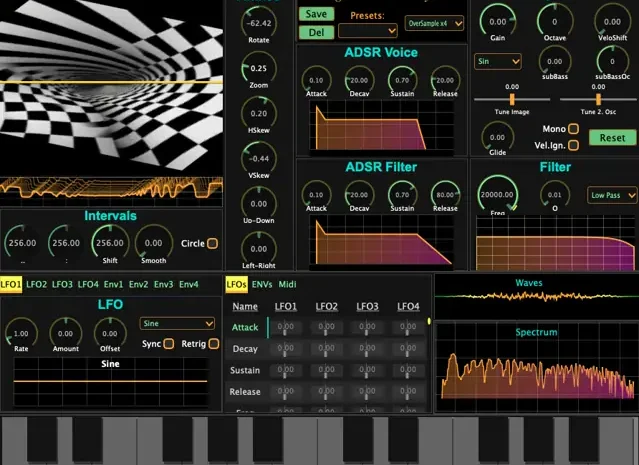Screen dimensions: 639x465
Task: Click the Sustain row LFO3 slider
Action: point(367,370)
